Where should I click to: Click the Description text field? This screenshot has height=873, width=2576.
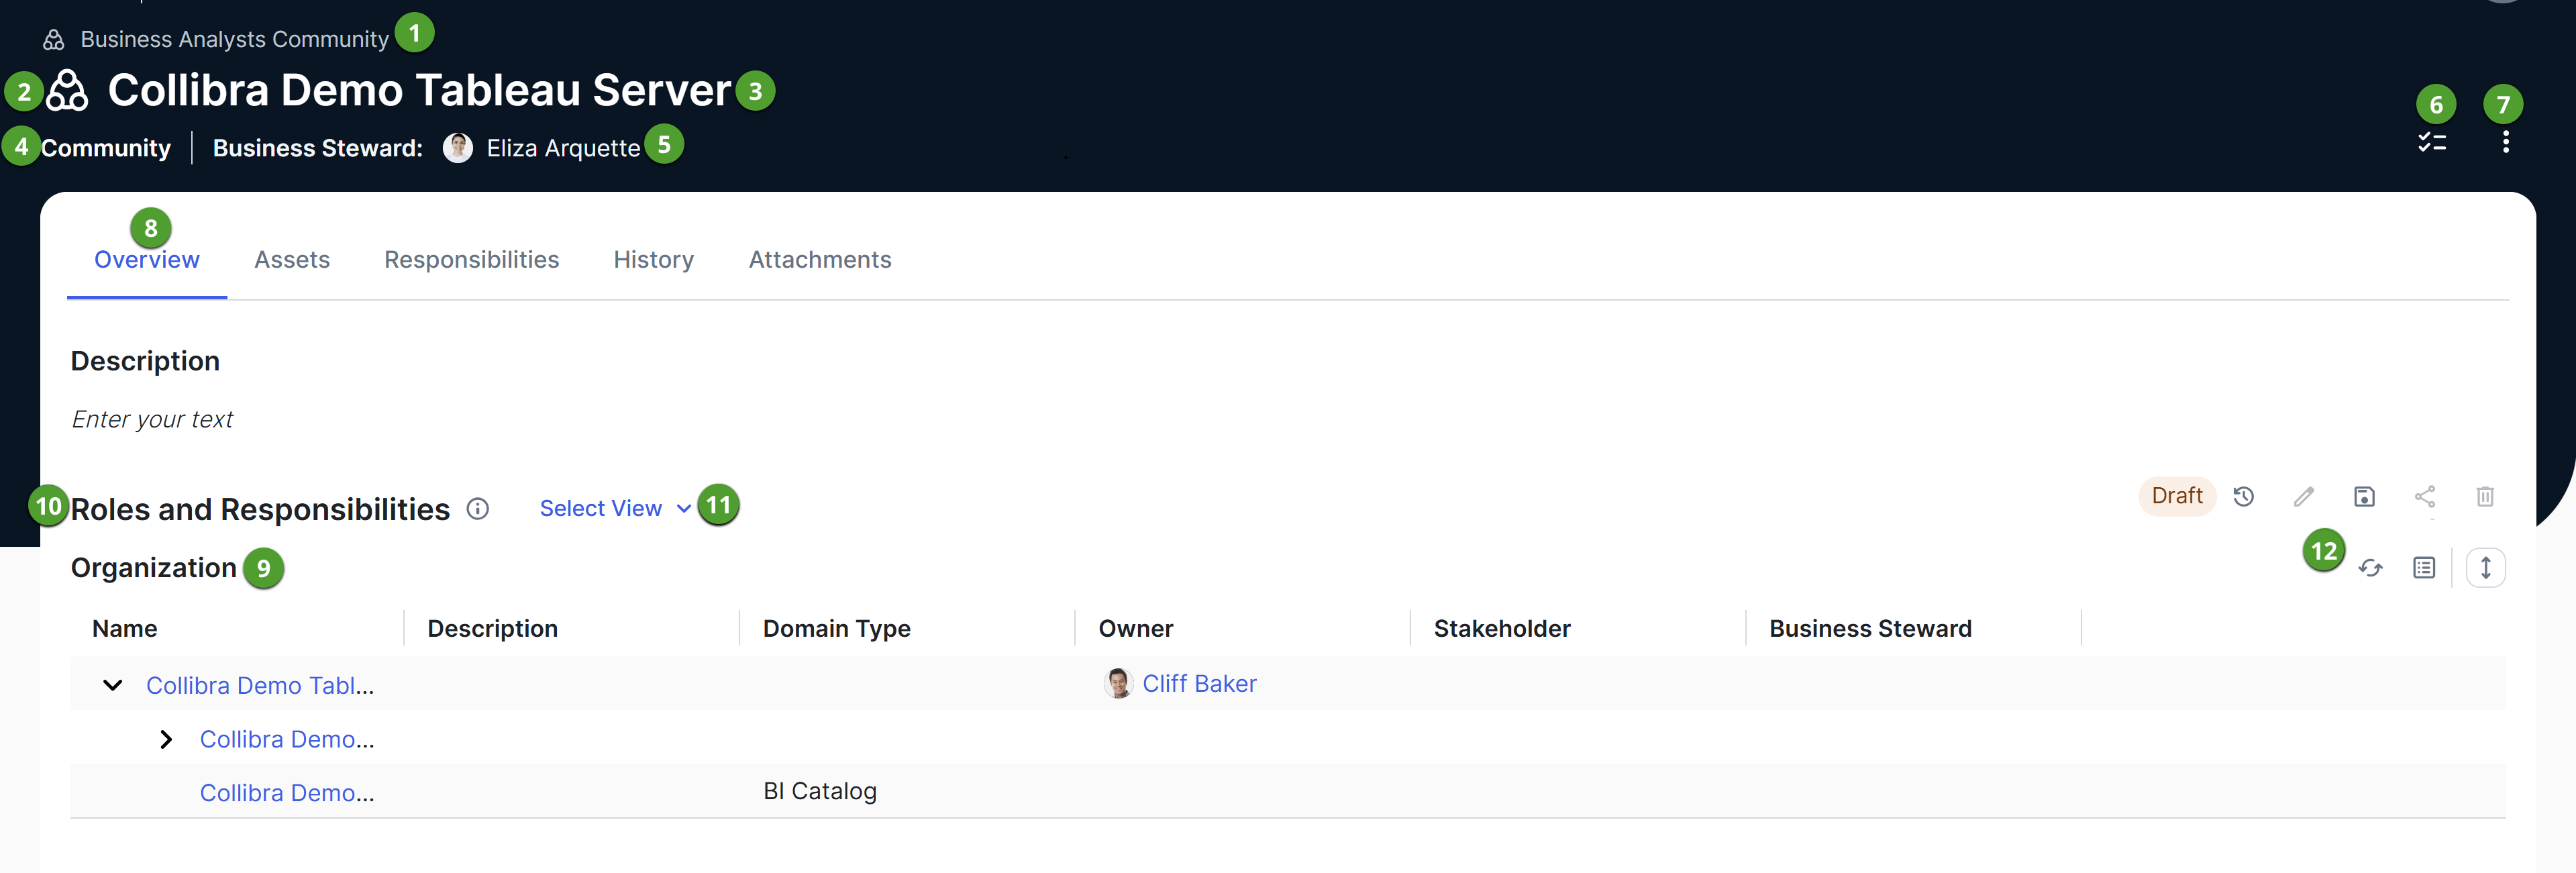pos(152,419)
